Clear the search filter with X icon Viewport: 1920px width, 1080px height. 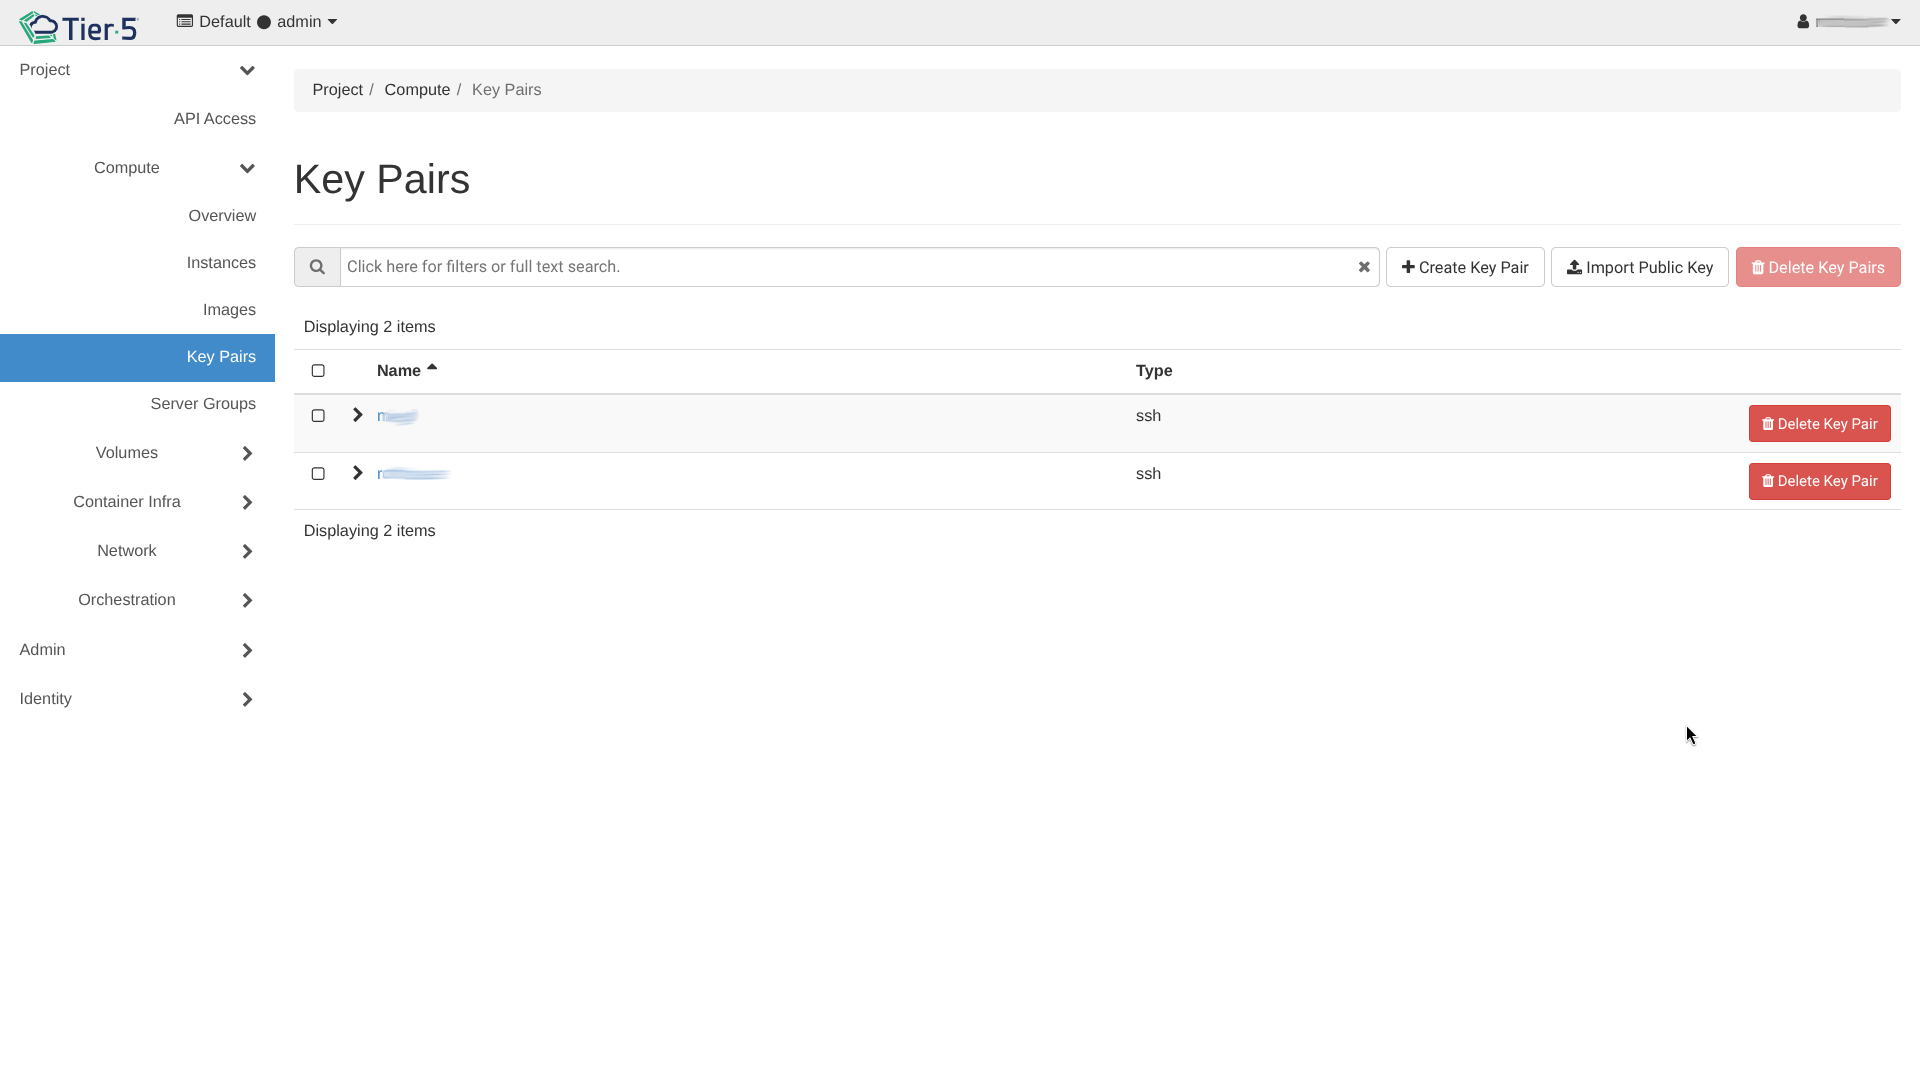[x=1364, y=267]
